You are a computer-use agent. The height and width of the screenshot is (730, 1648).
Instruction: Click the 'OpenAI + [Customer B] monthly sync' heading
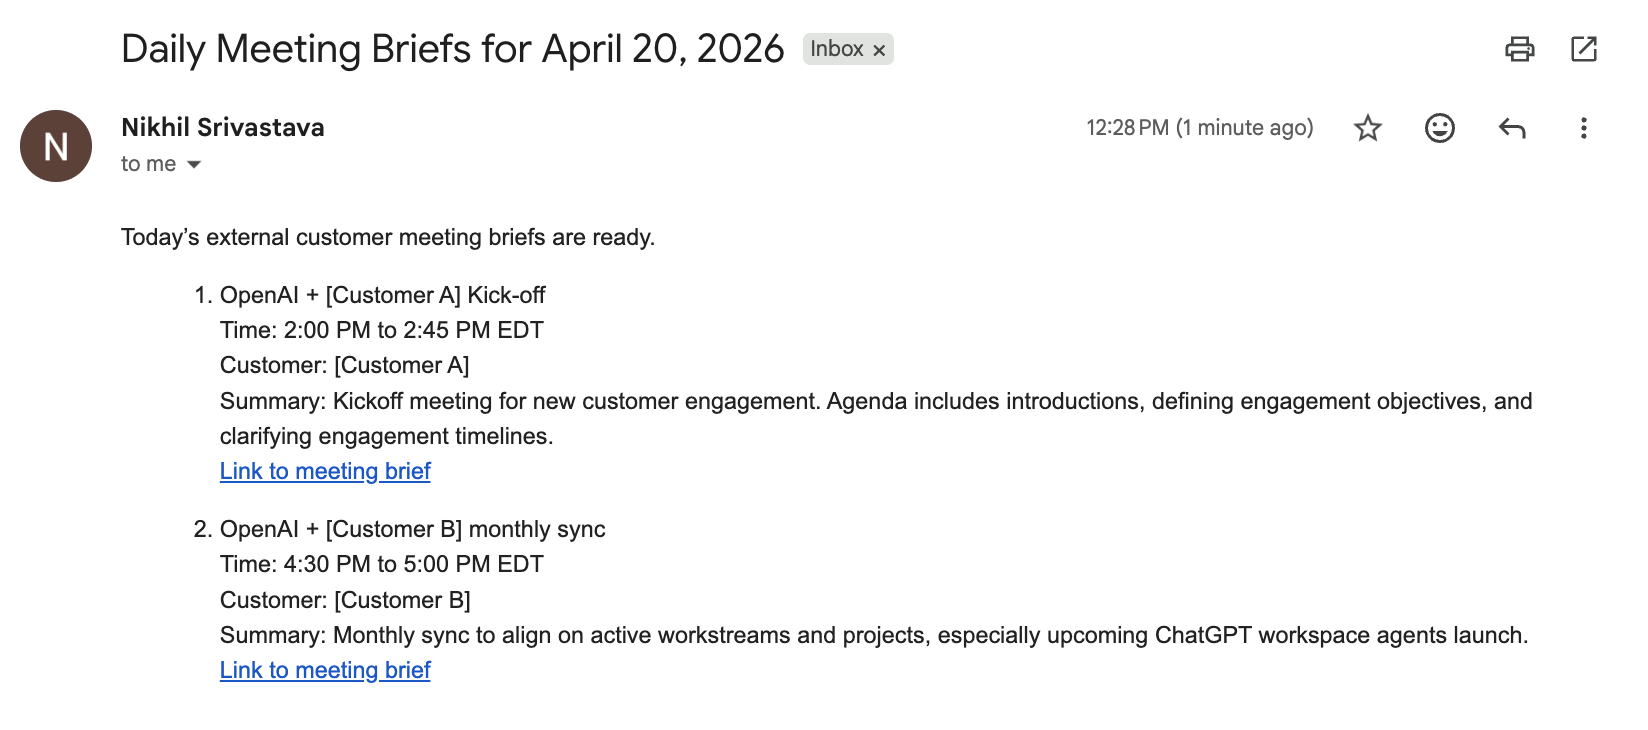coord(412,529)
